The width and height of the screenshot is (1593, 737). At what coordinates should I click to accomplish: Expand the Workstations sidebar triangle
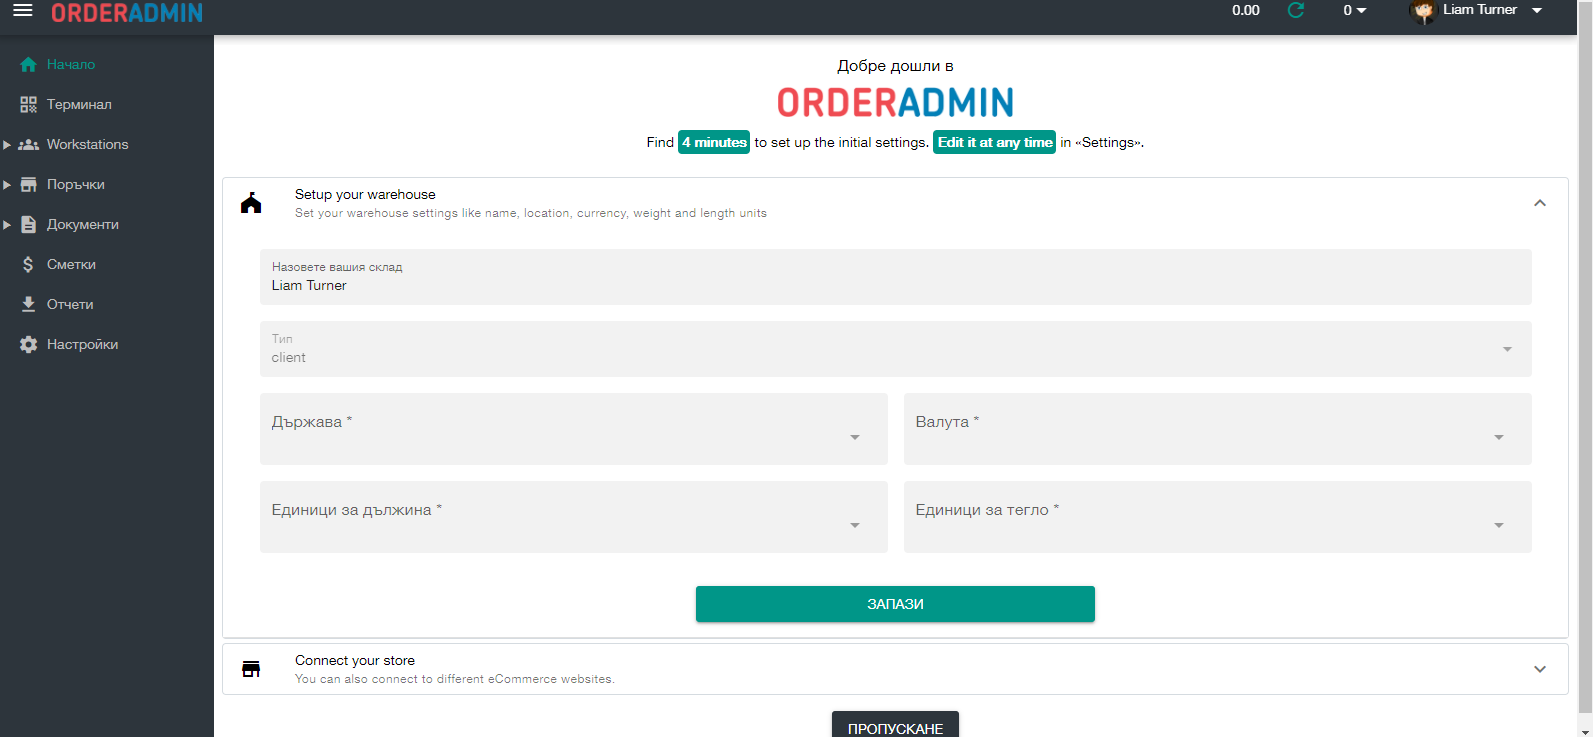click(7, 145)
